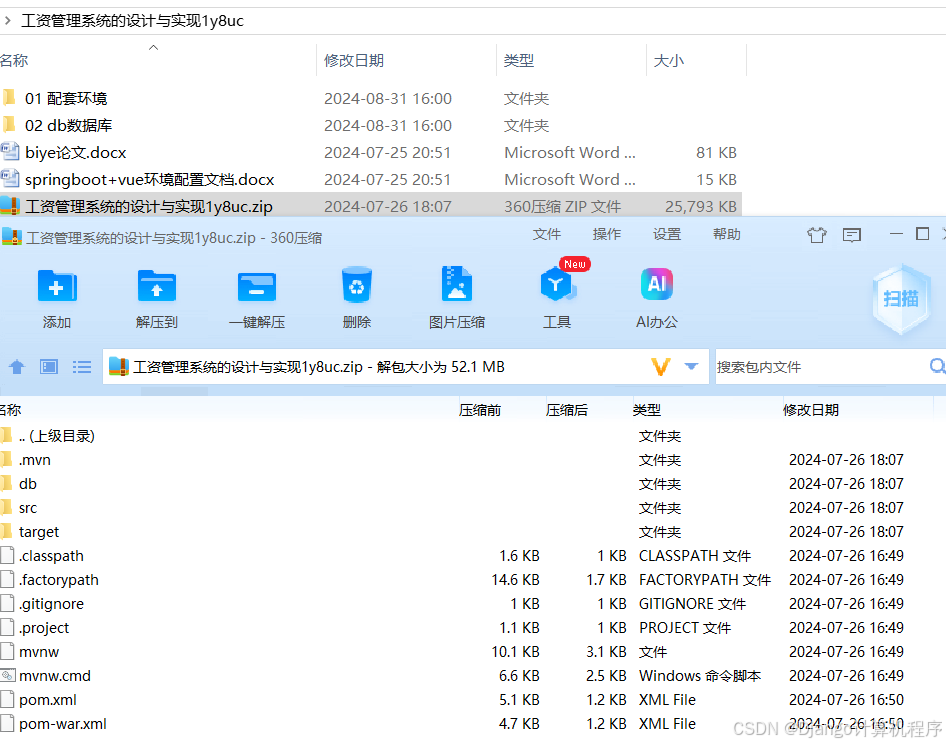946x744 pixels.
Task: Open the 设置 menu
Action: point(668,234)
